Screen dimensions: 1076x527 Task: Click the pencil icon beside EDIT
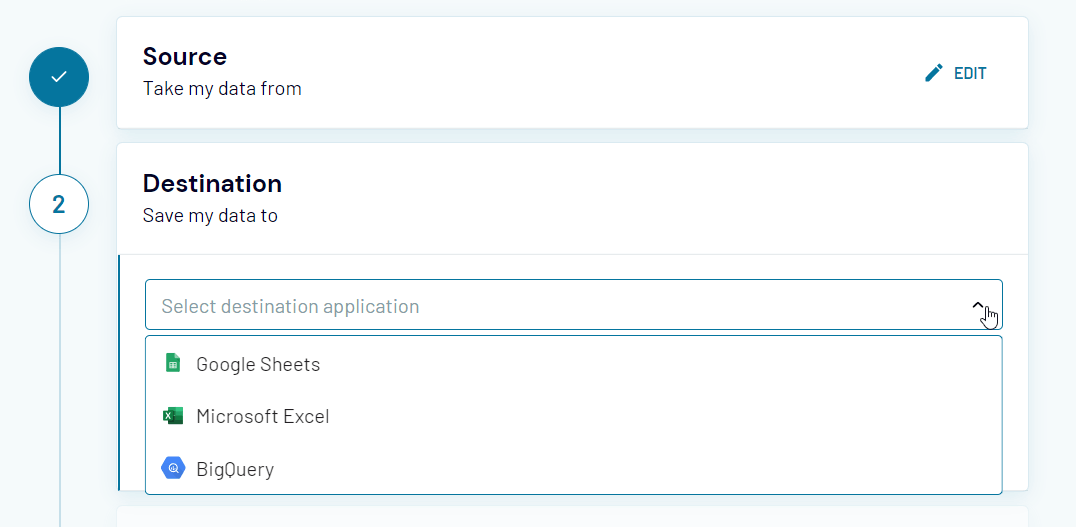(933, 73)
